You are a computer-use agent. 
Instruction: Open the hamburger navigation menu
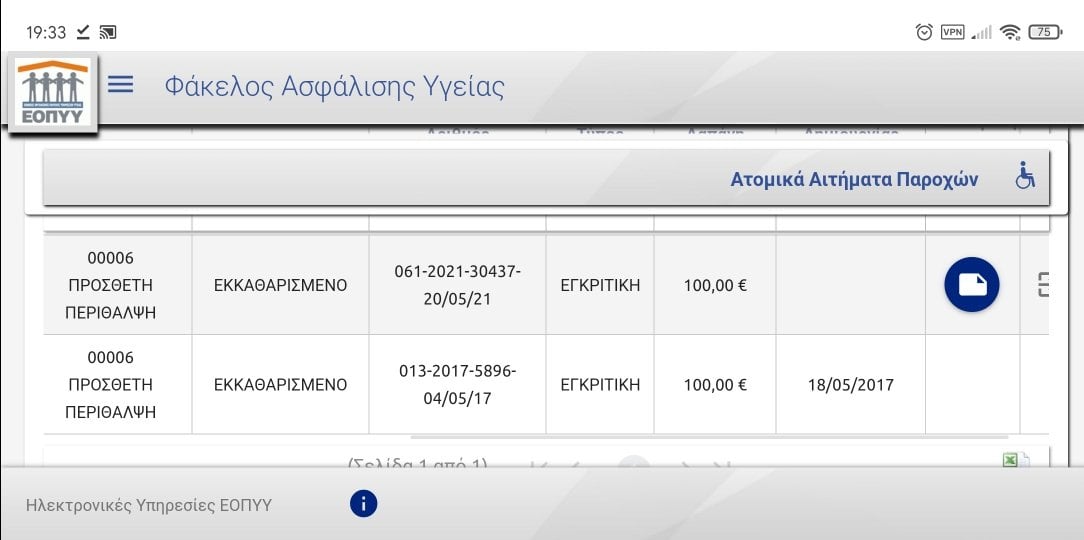(120, 85)
